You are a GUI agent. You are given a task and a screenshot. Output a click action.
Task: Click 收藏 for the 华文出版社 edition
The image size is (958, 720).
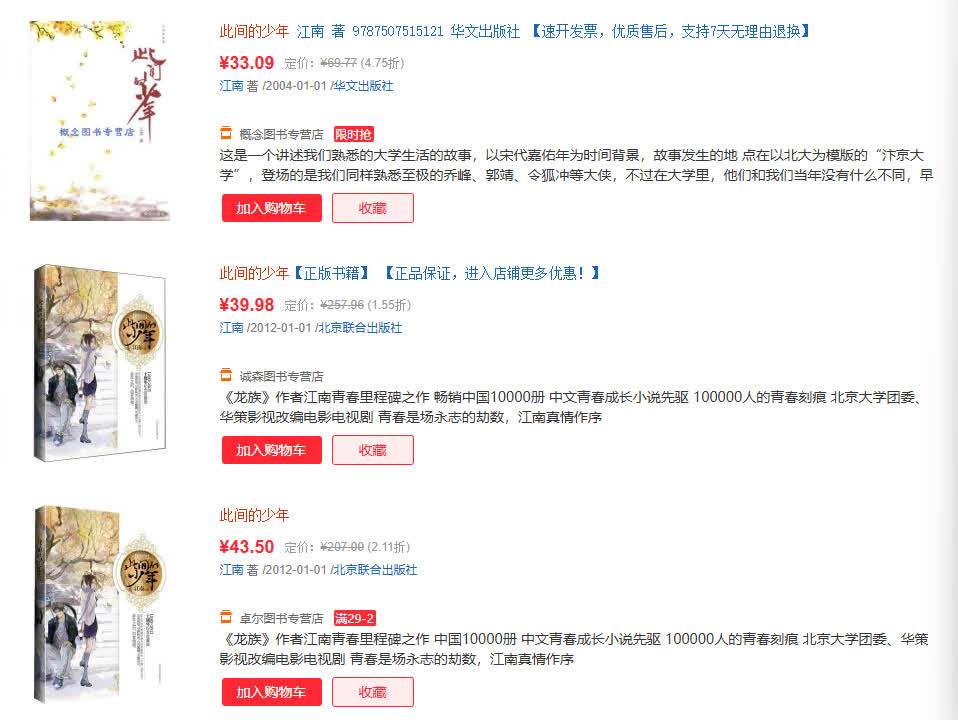click(373, 208)
